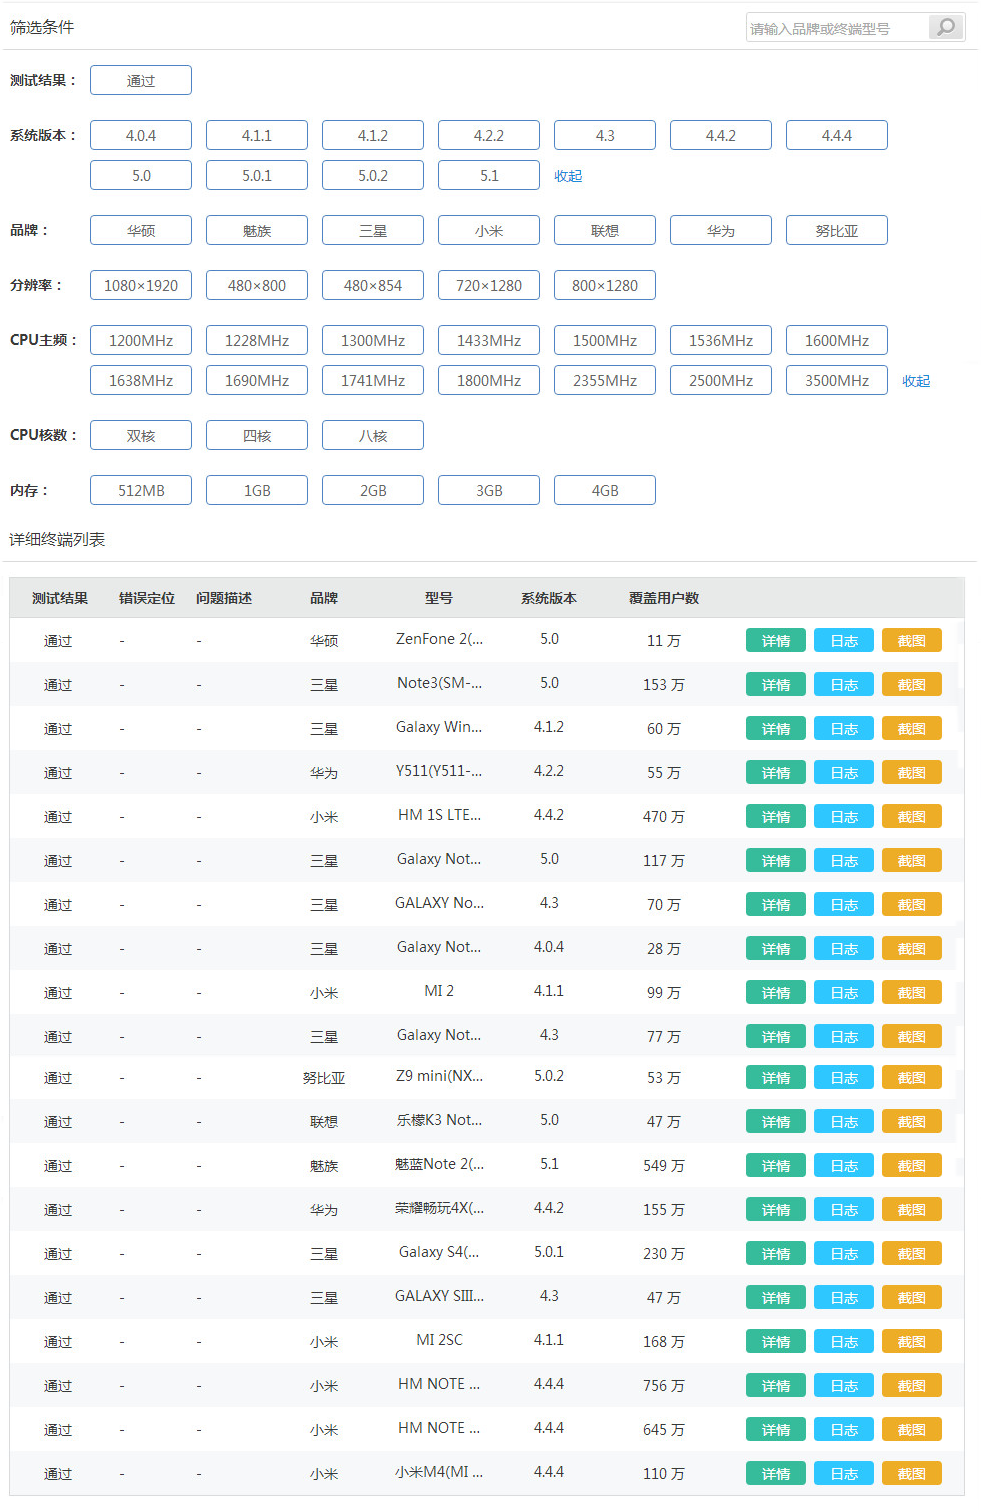Open 日志 for the ZenFone 2 row

(x=844, y=640)
